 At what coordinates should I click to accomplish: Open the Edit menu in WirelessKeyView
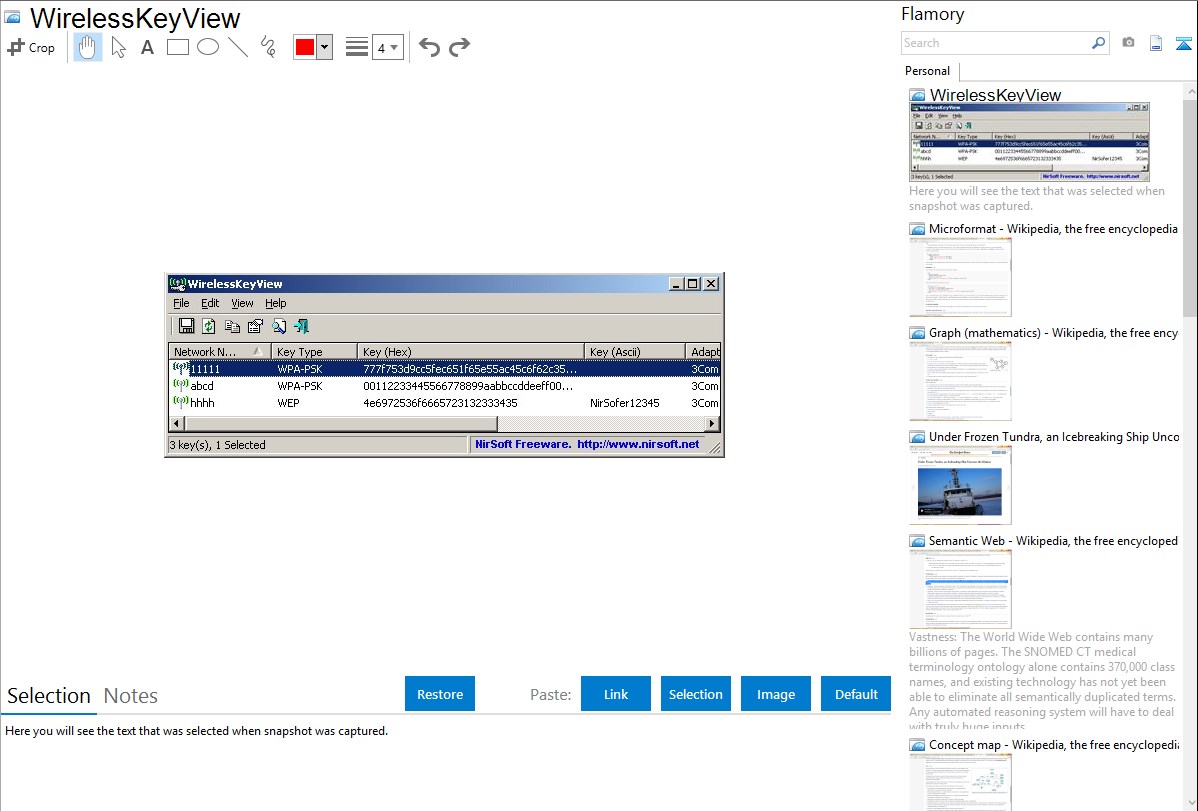pyautogui.click(x=210, y=303)
